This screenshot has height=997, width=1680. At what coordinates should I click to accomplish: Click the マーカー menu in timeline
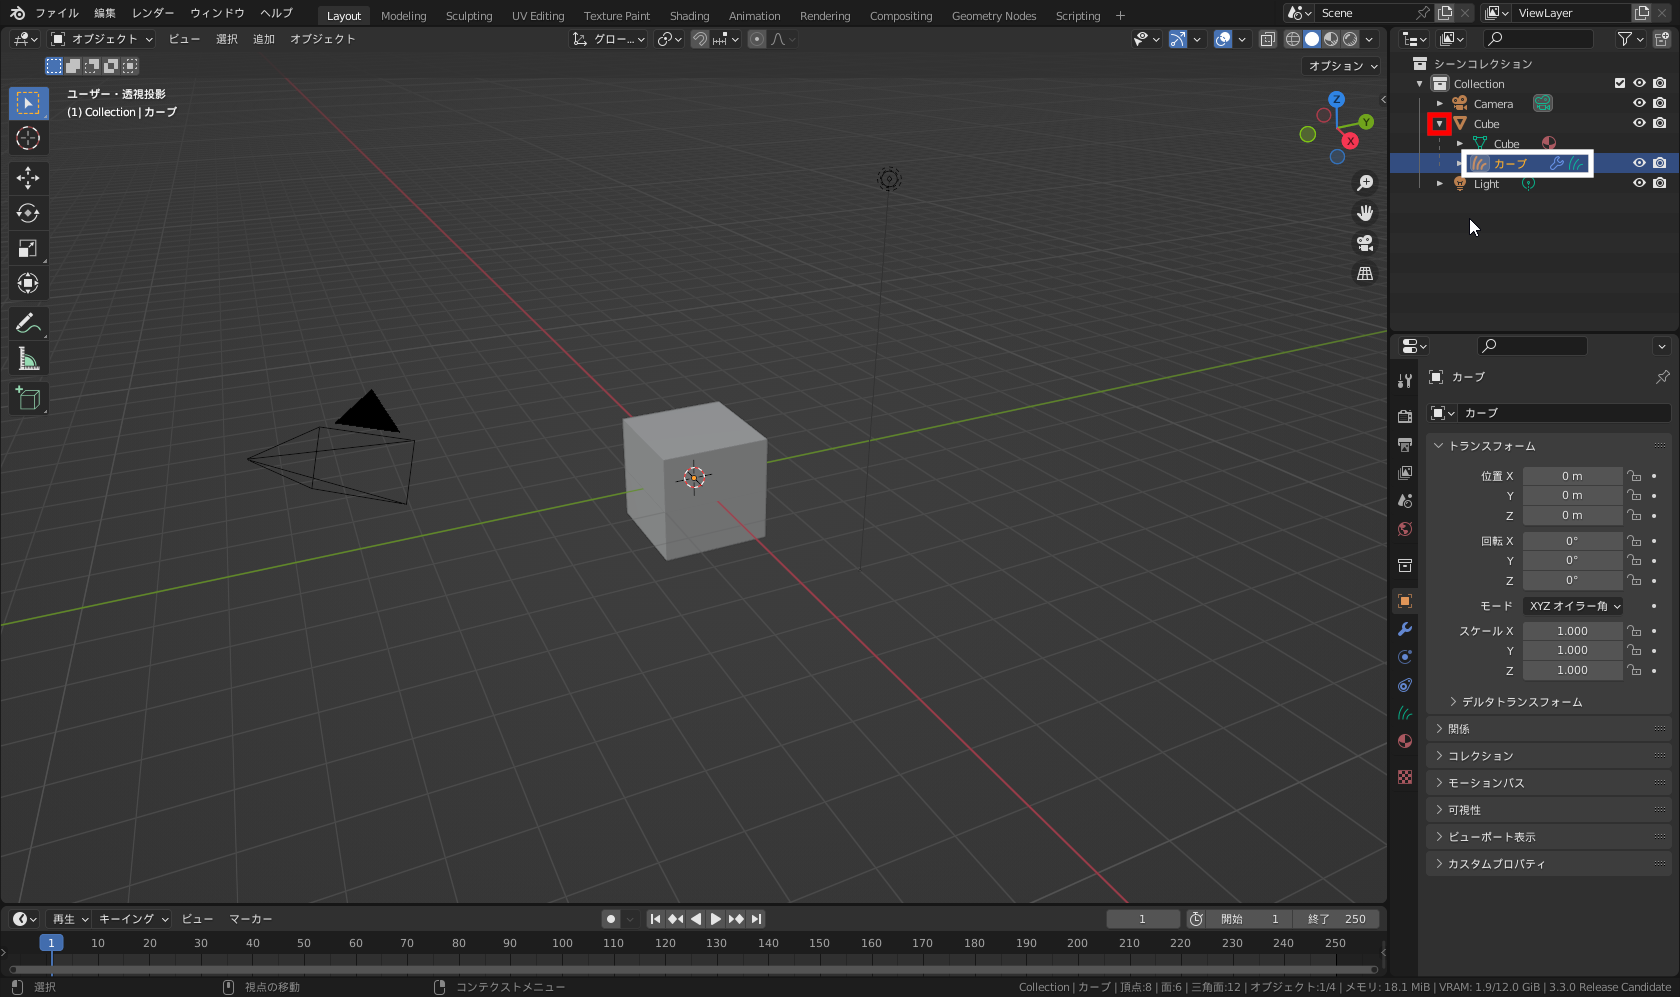[x=250, y=919]
